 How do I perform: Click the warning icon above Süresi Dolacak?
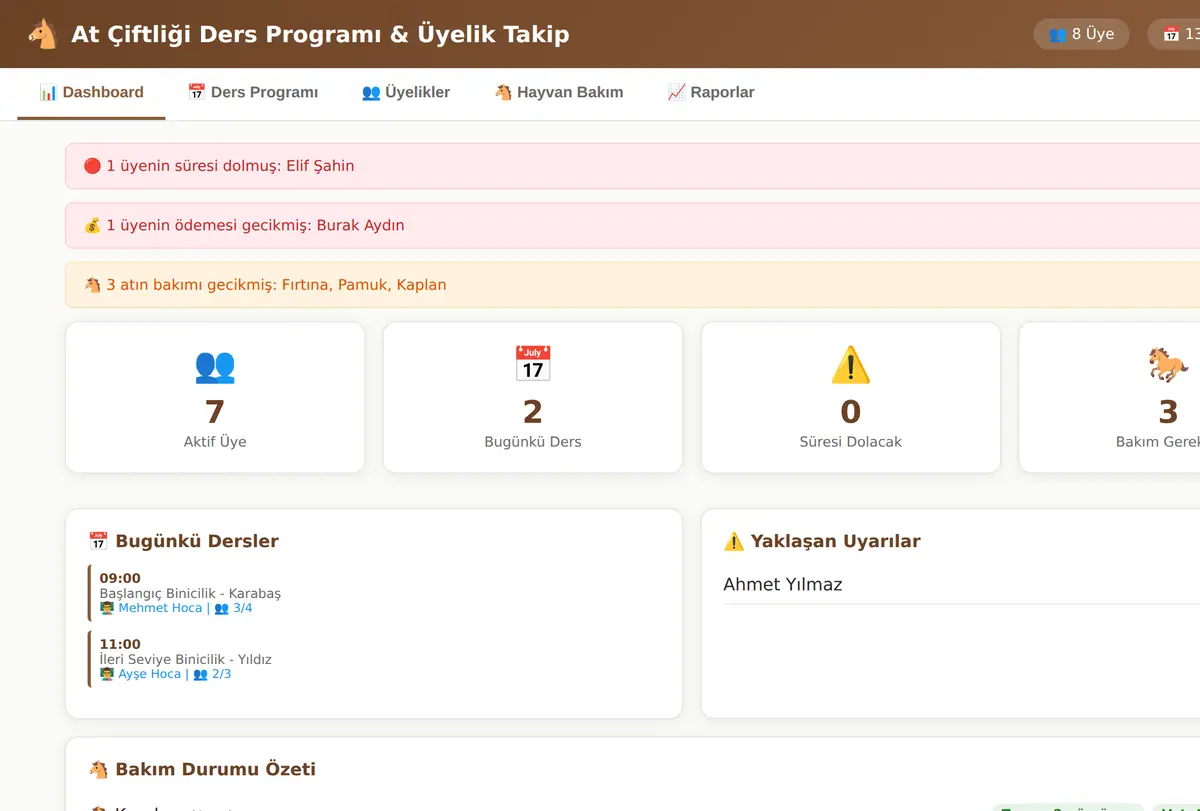click(x=851, y=365)
